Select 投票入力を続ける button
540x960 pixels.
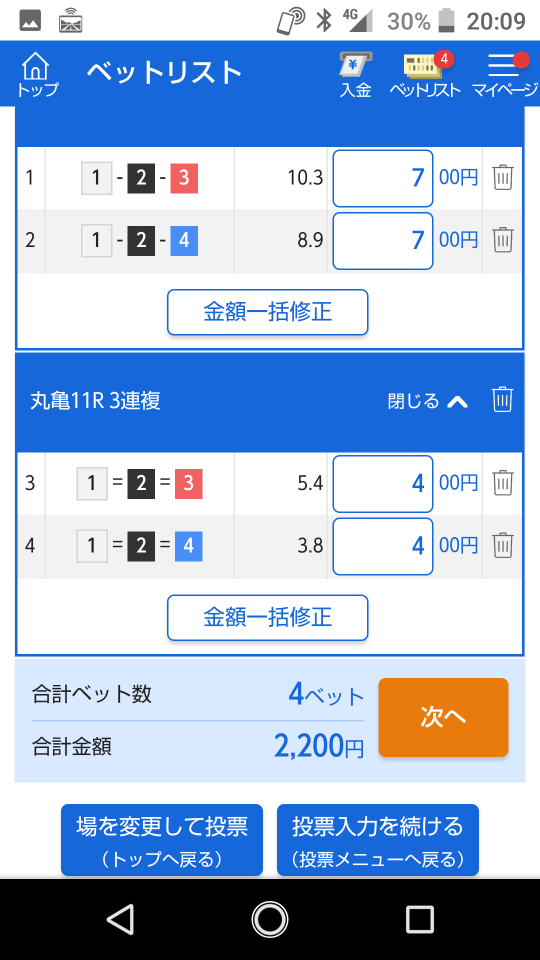(378, 839)
